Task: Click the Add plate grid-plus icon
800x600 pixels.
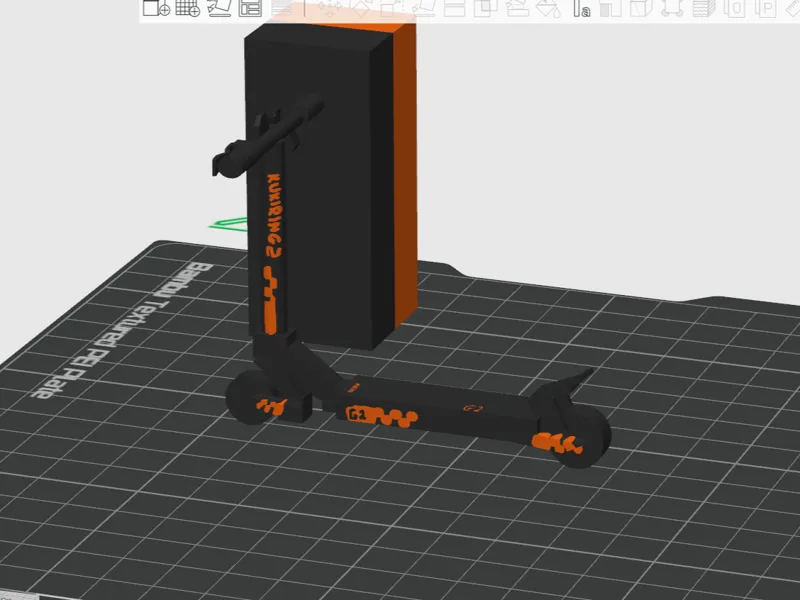Action: tap(187, 8)
